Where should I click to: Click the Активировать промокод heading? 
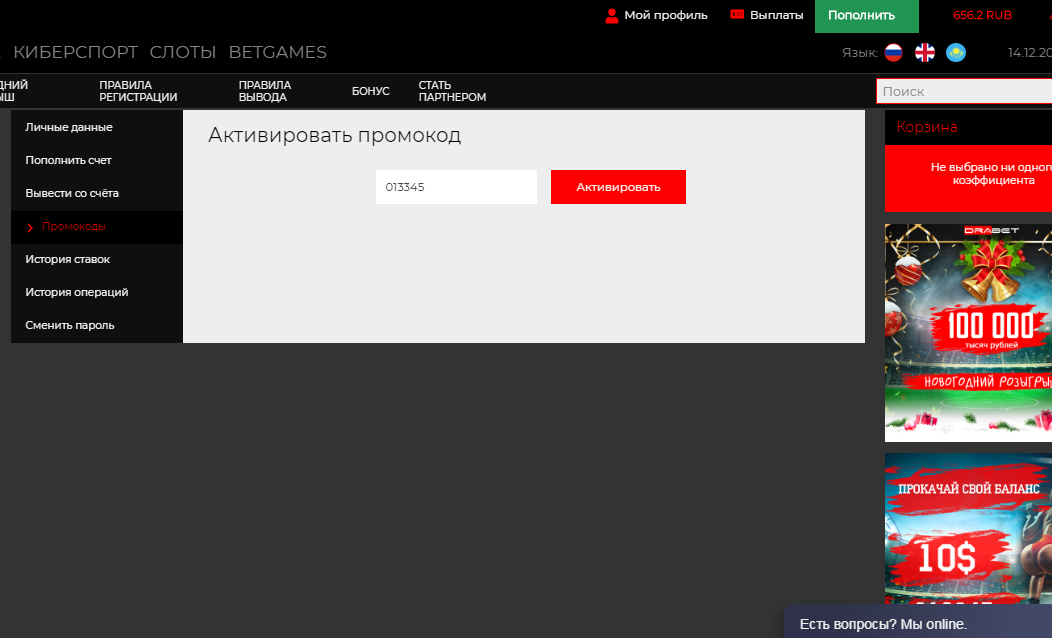(334, 136)
